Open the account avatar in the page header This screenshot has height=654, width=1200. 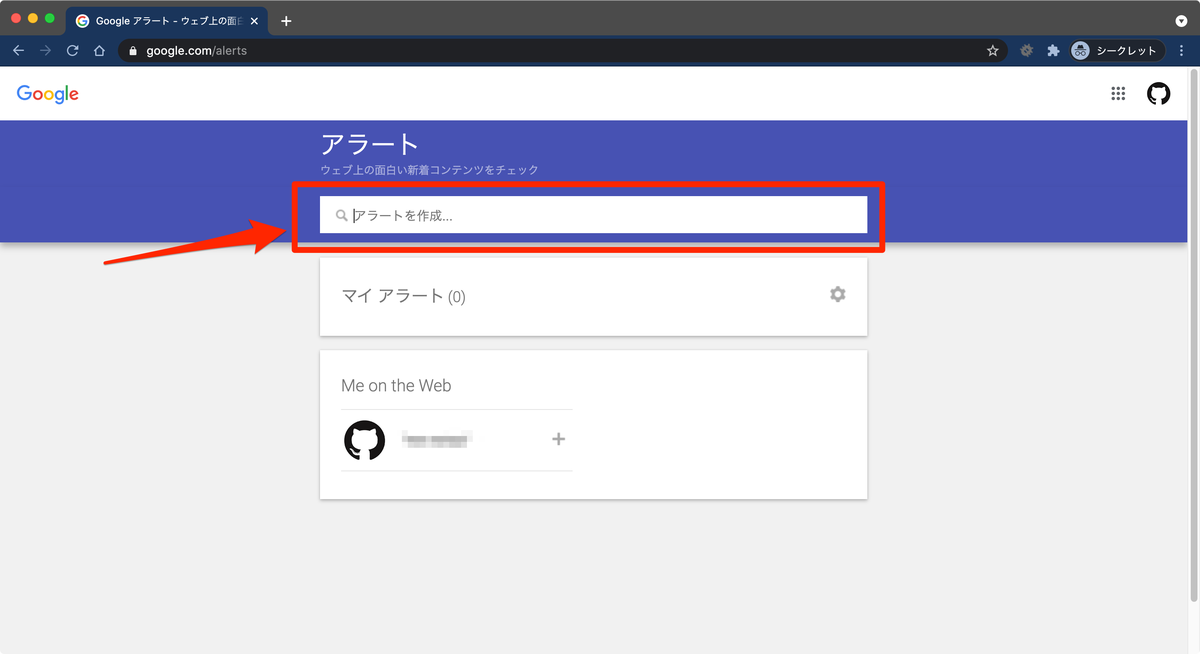tap(1158, 94)
